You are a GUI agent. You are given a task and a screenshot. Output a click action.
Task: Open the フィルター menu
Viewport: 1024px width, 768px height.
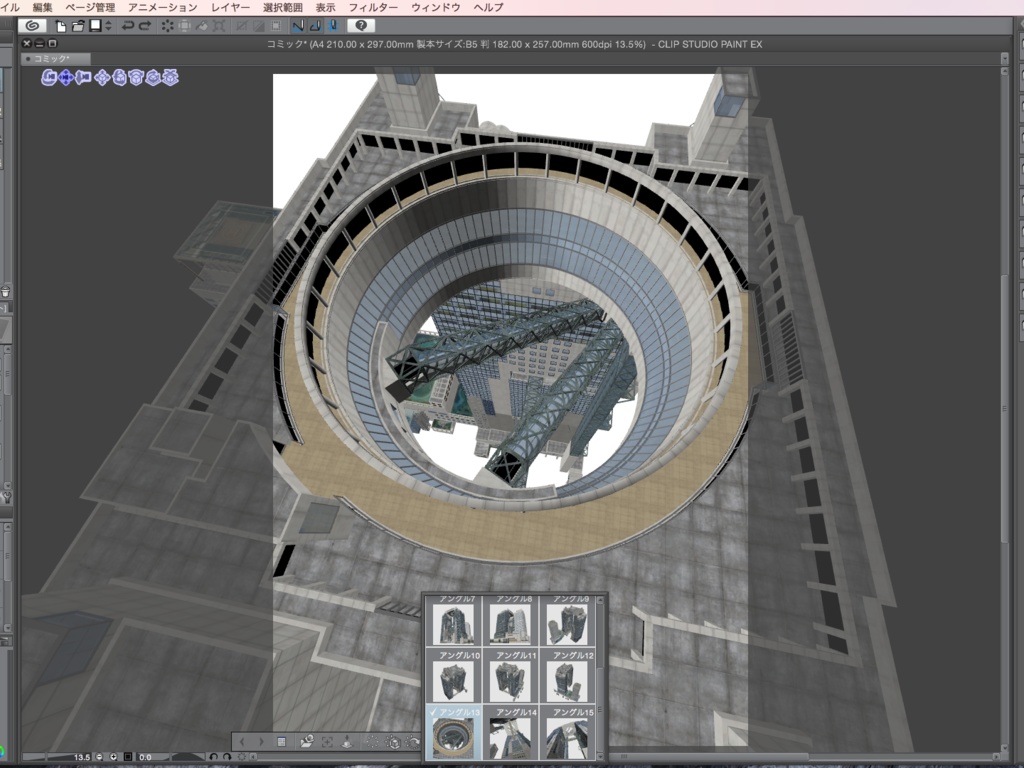[x=373, y=7]
